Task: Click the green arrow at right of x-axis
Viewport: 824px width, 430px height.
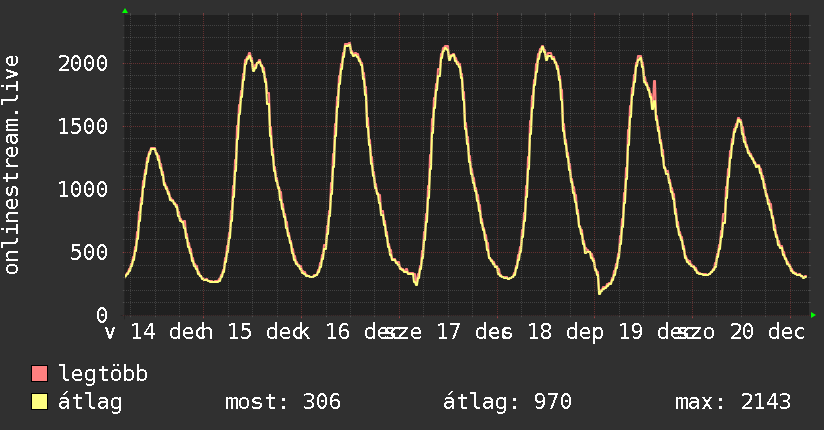Action: click(813, 315)
